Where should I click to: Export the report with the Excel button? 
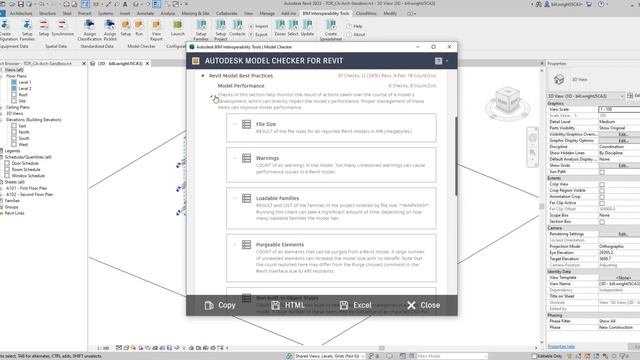(356, 305)
